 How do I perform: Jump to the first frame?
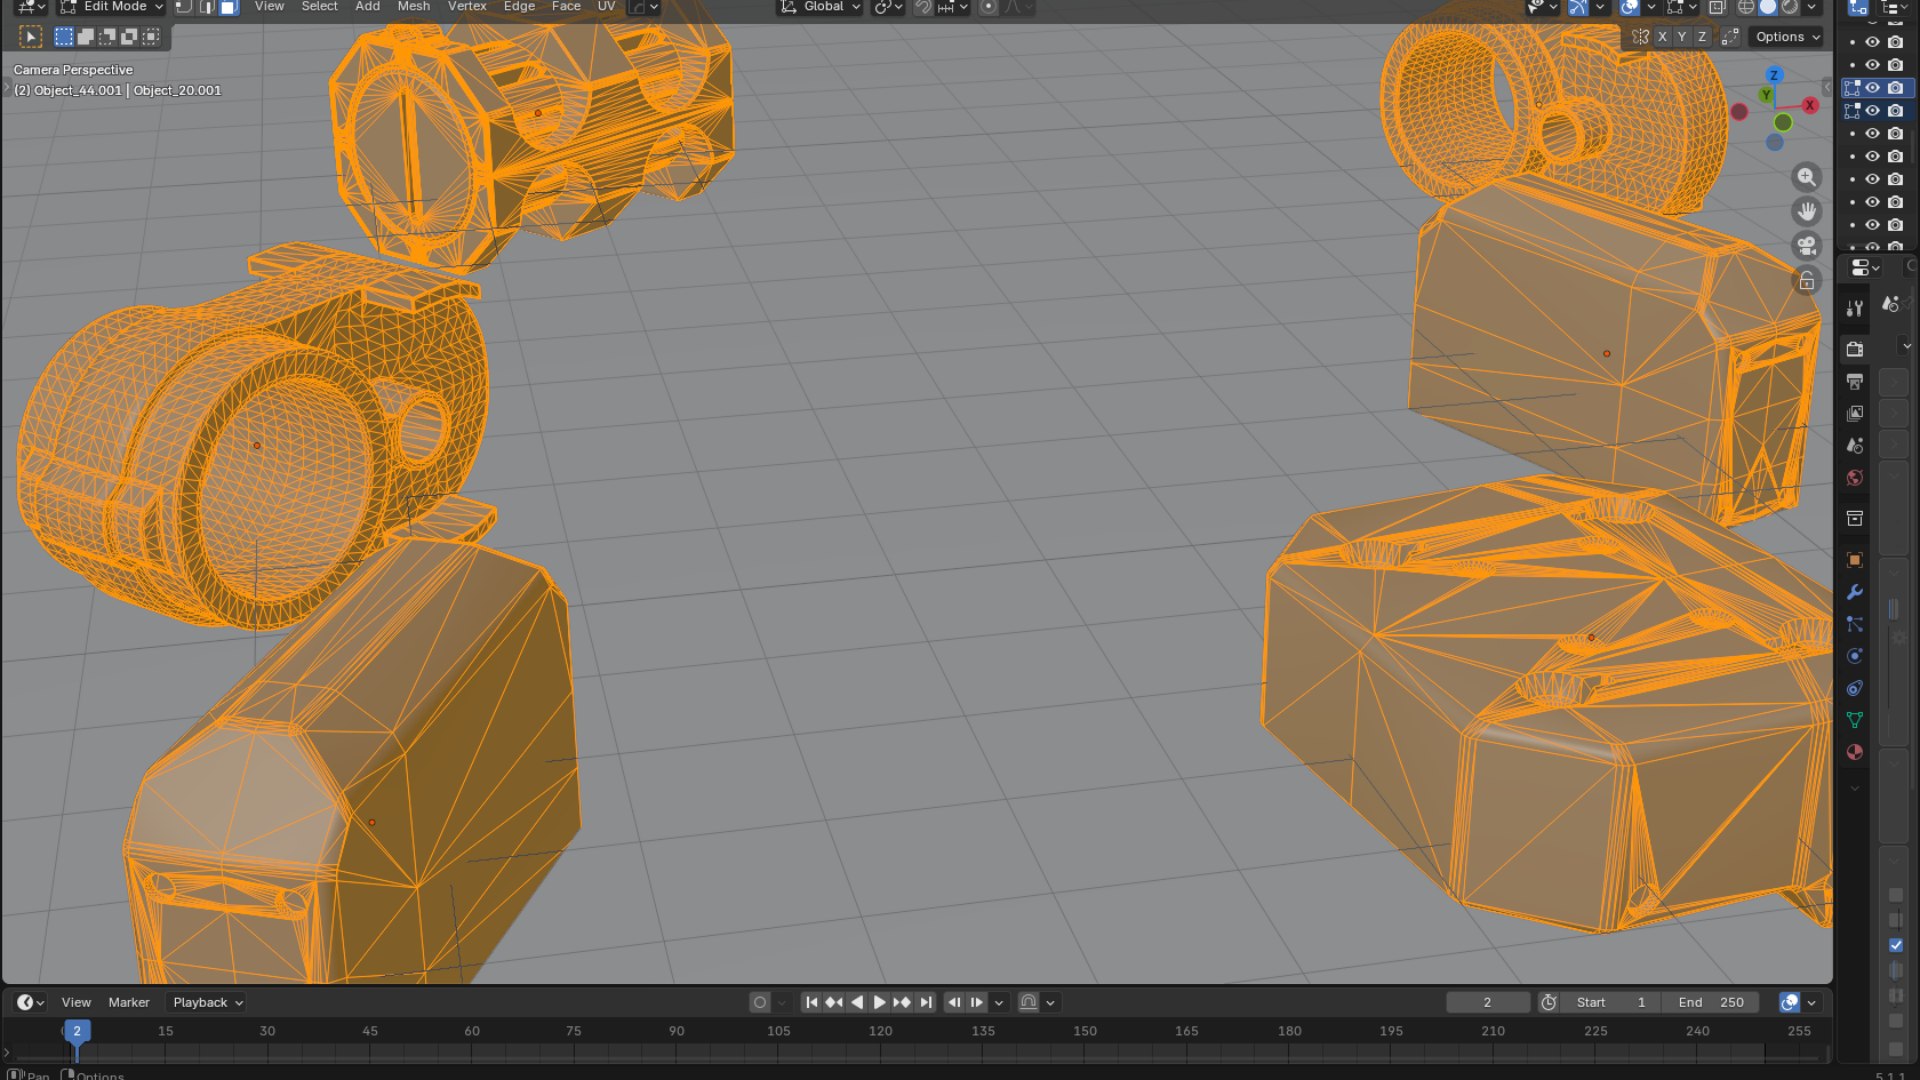812,1002
